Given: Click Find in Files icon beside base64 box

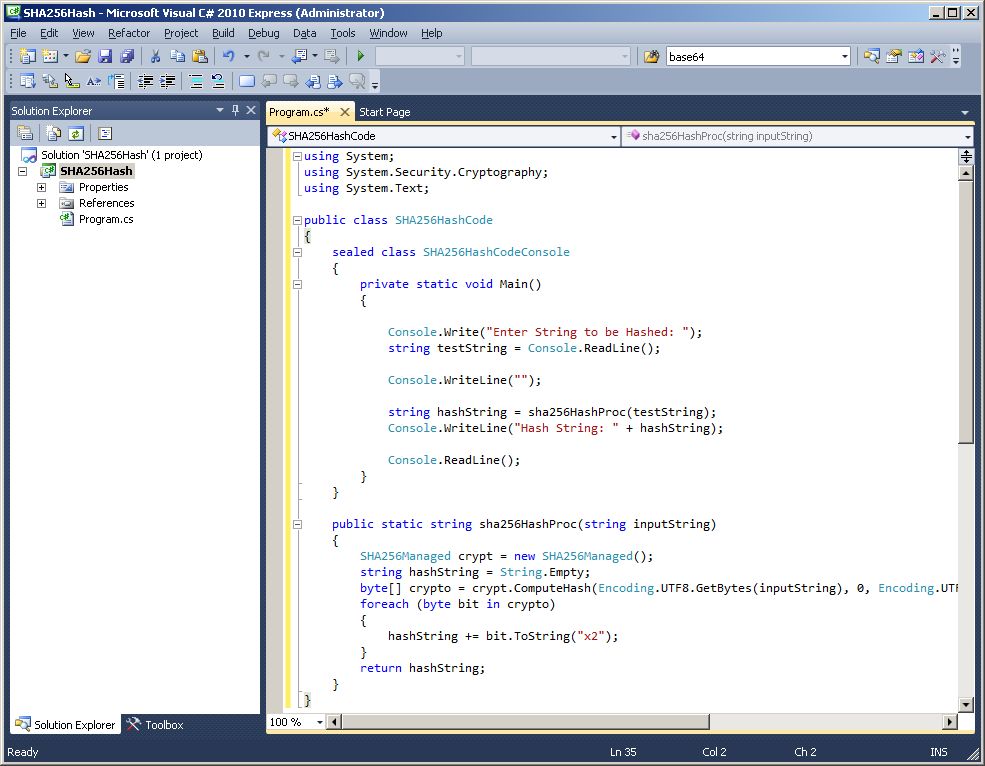Looking at the screenshot, I should pyautogui.click(x=651, y=57).
